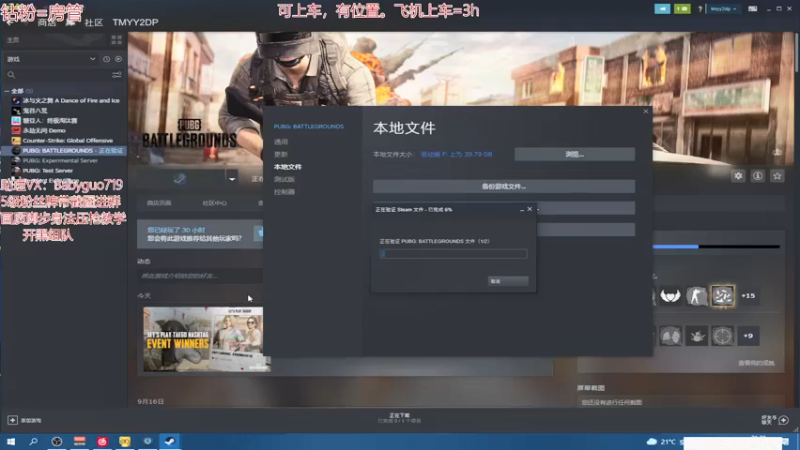Open friends and chat icon
This screenshot has width=800, height=450.
783,420
